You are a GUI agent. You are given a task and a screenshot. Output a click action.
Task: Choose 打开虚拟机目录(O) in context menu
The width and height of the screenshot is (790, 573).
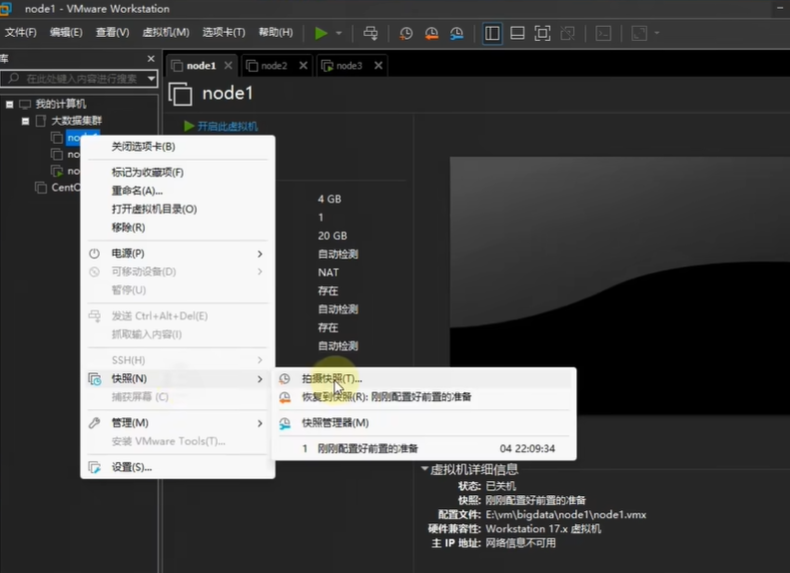click(x=178, y=209)
